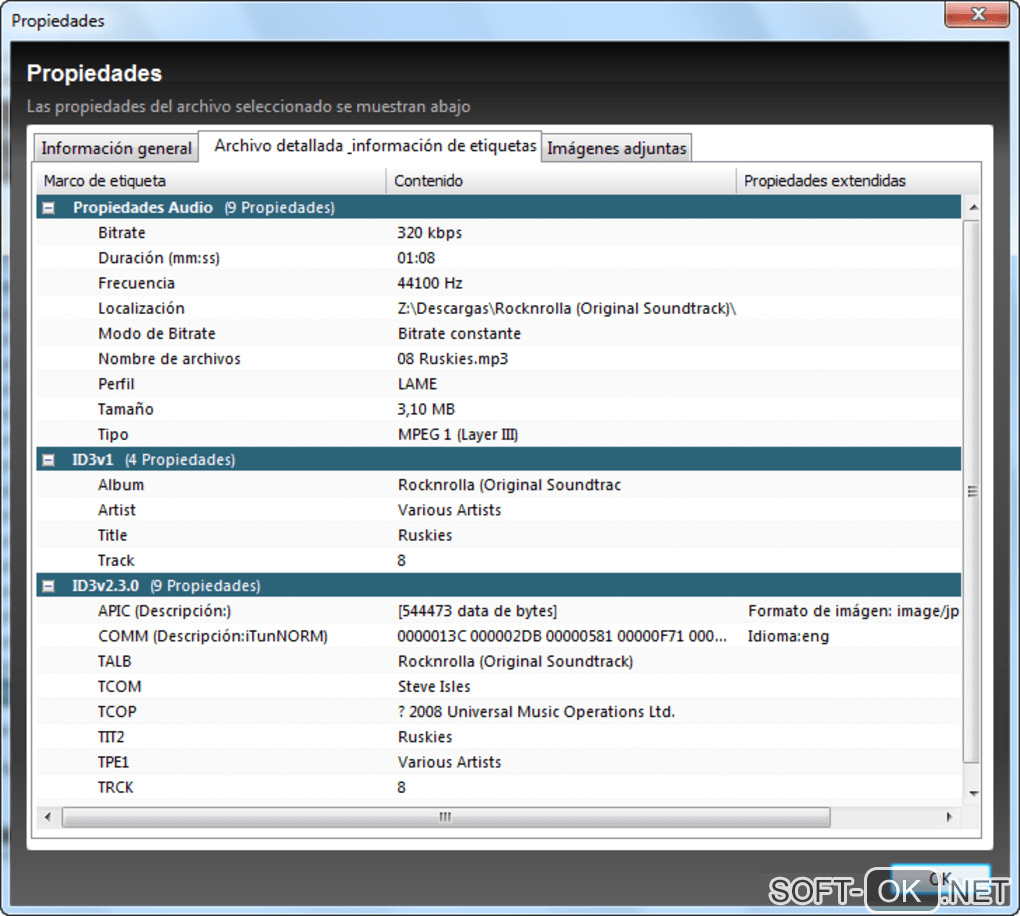
Task: Collapse the Propiedades Audio group
Action: [x=48, y=208]
